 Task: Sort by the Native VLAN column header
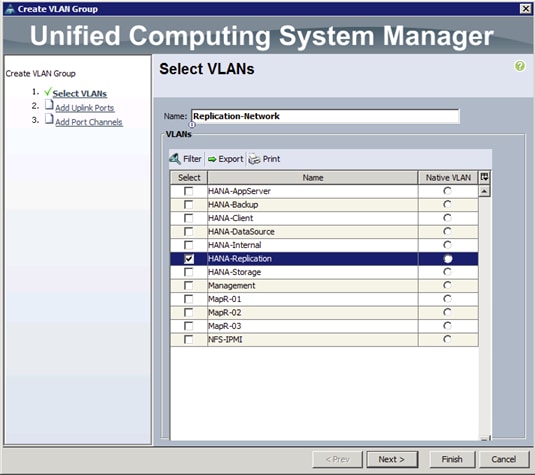(x=448, y=178)
